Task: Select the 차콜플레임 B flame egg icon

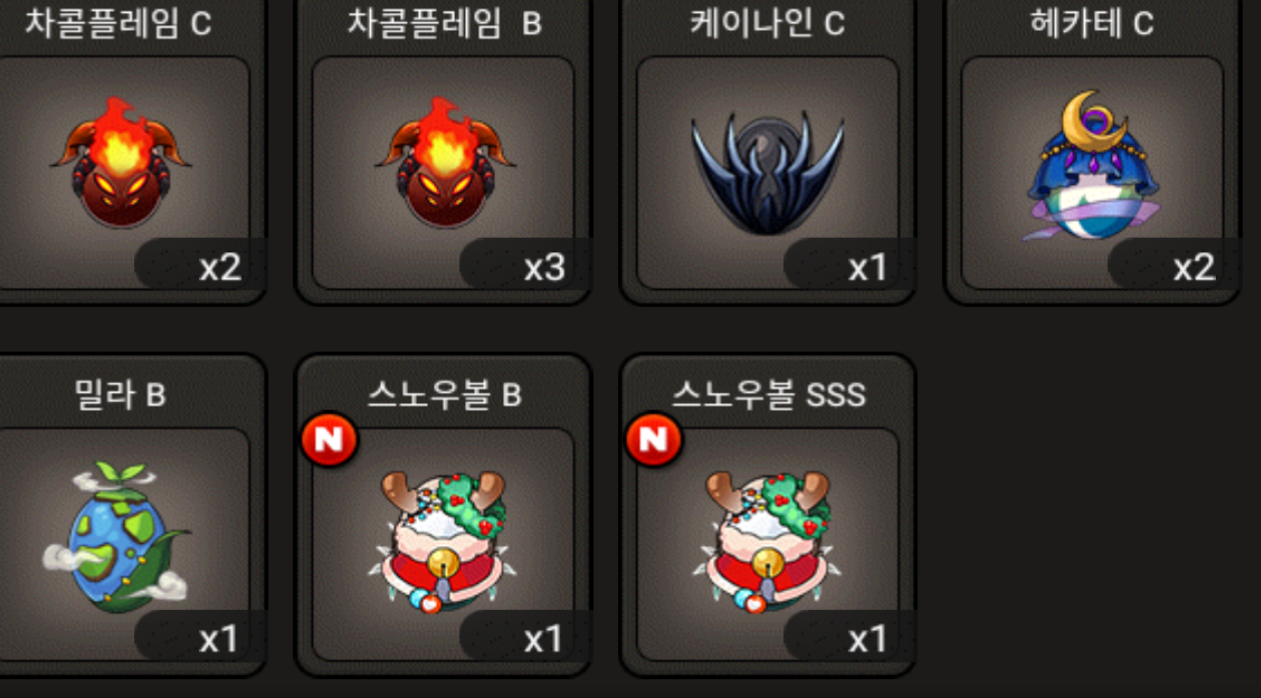Action: pyautogui.click(x=446, y=163)
